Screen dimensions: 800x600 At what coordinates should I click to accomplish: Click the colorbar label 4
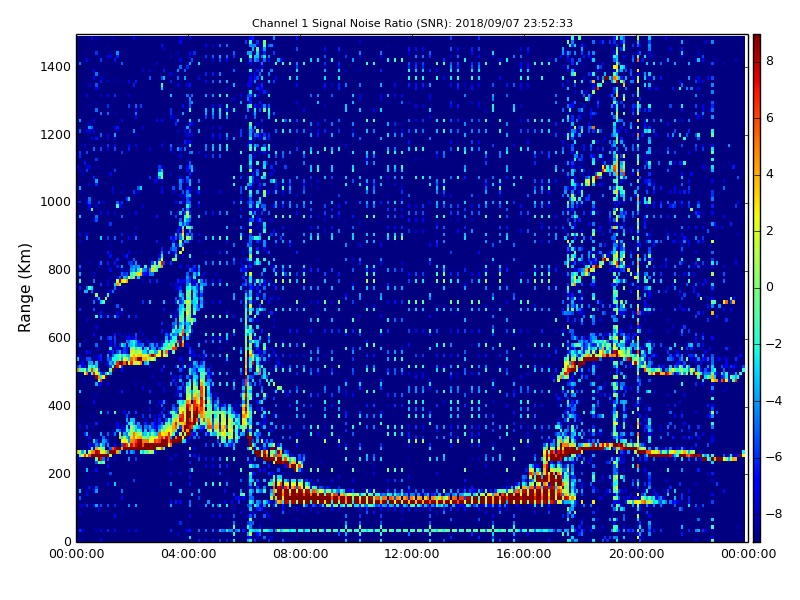click(770, 174)
